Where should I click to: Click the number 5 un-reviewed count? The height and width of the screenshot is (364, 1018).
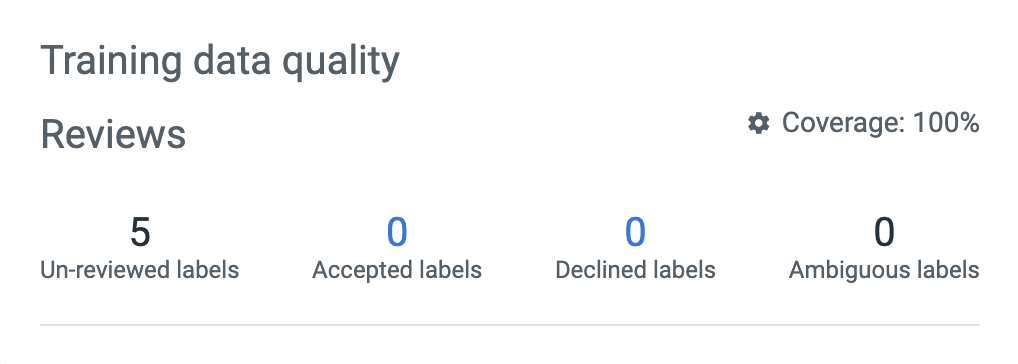pyautogui.click(x=140, y=232)
